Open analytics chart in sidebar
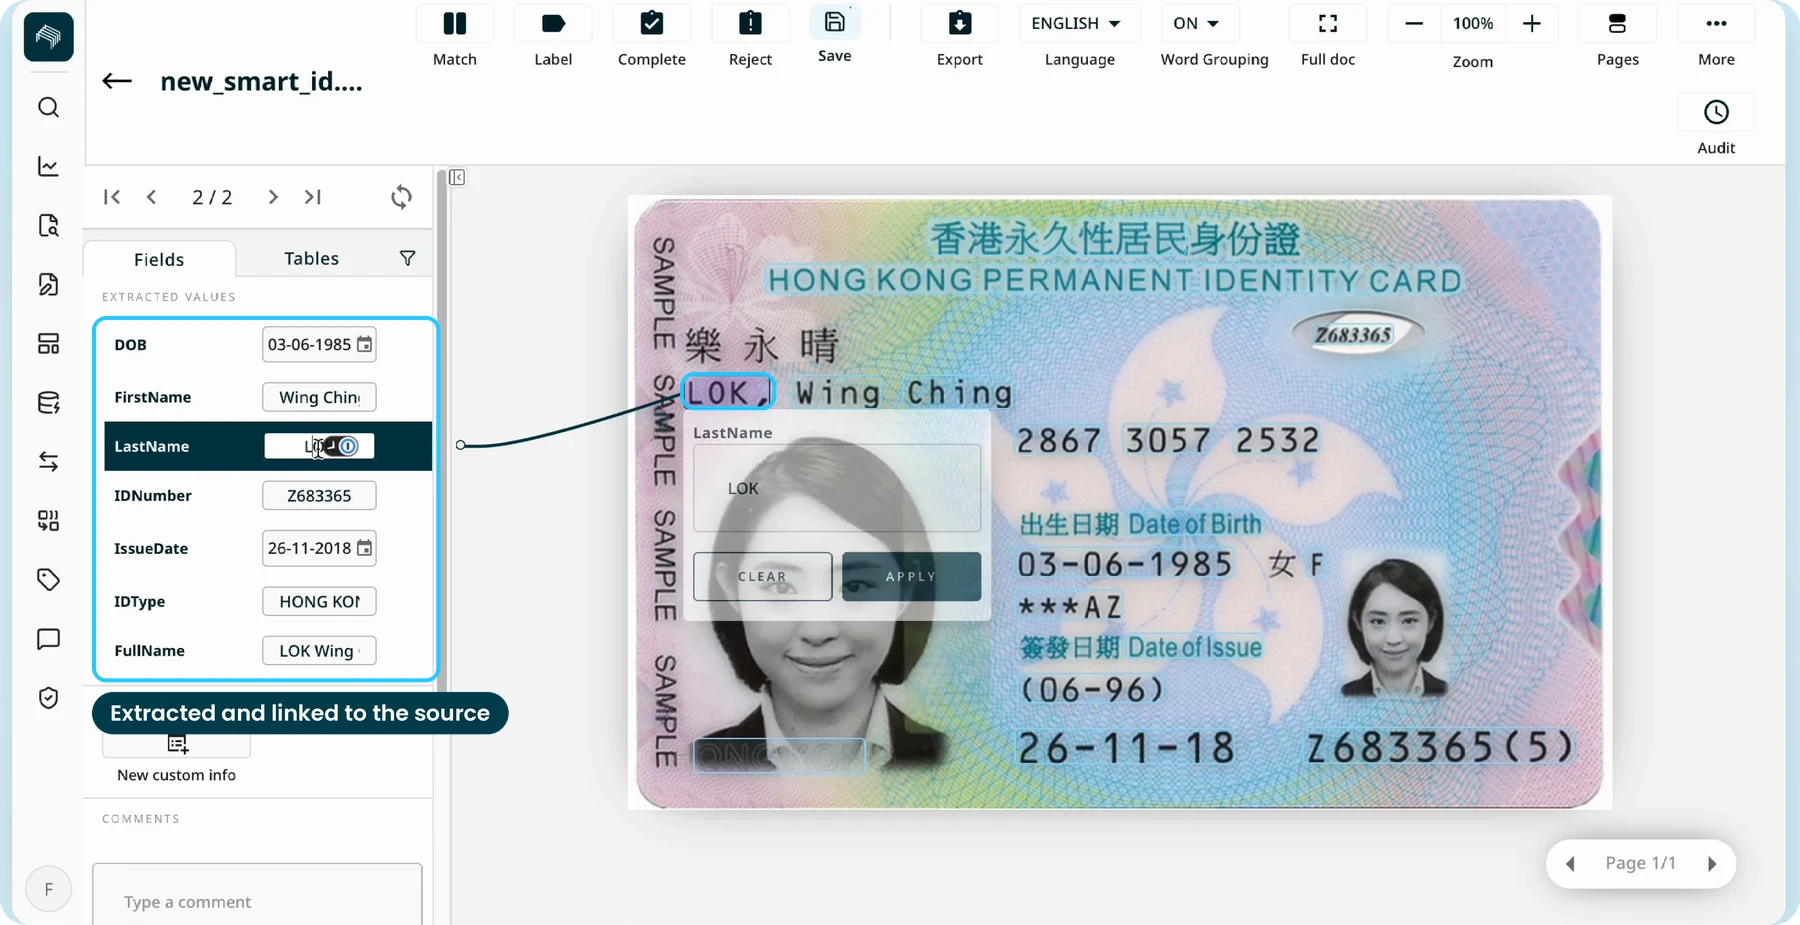Viewport: 1800px width, 925px height. [48, 166]
